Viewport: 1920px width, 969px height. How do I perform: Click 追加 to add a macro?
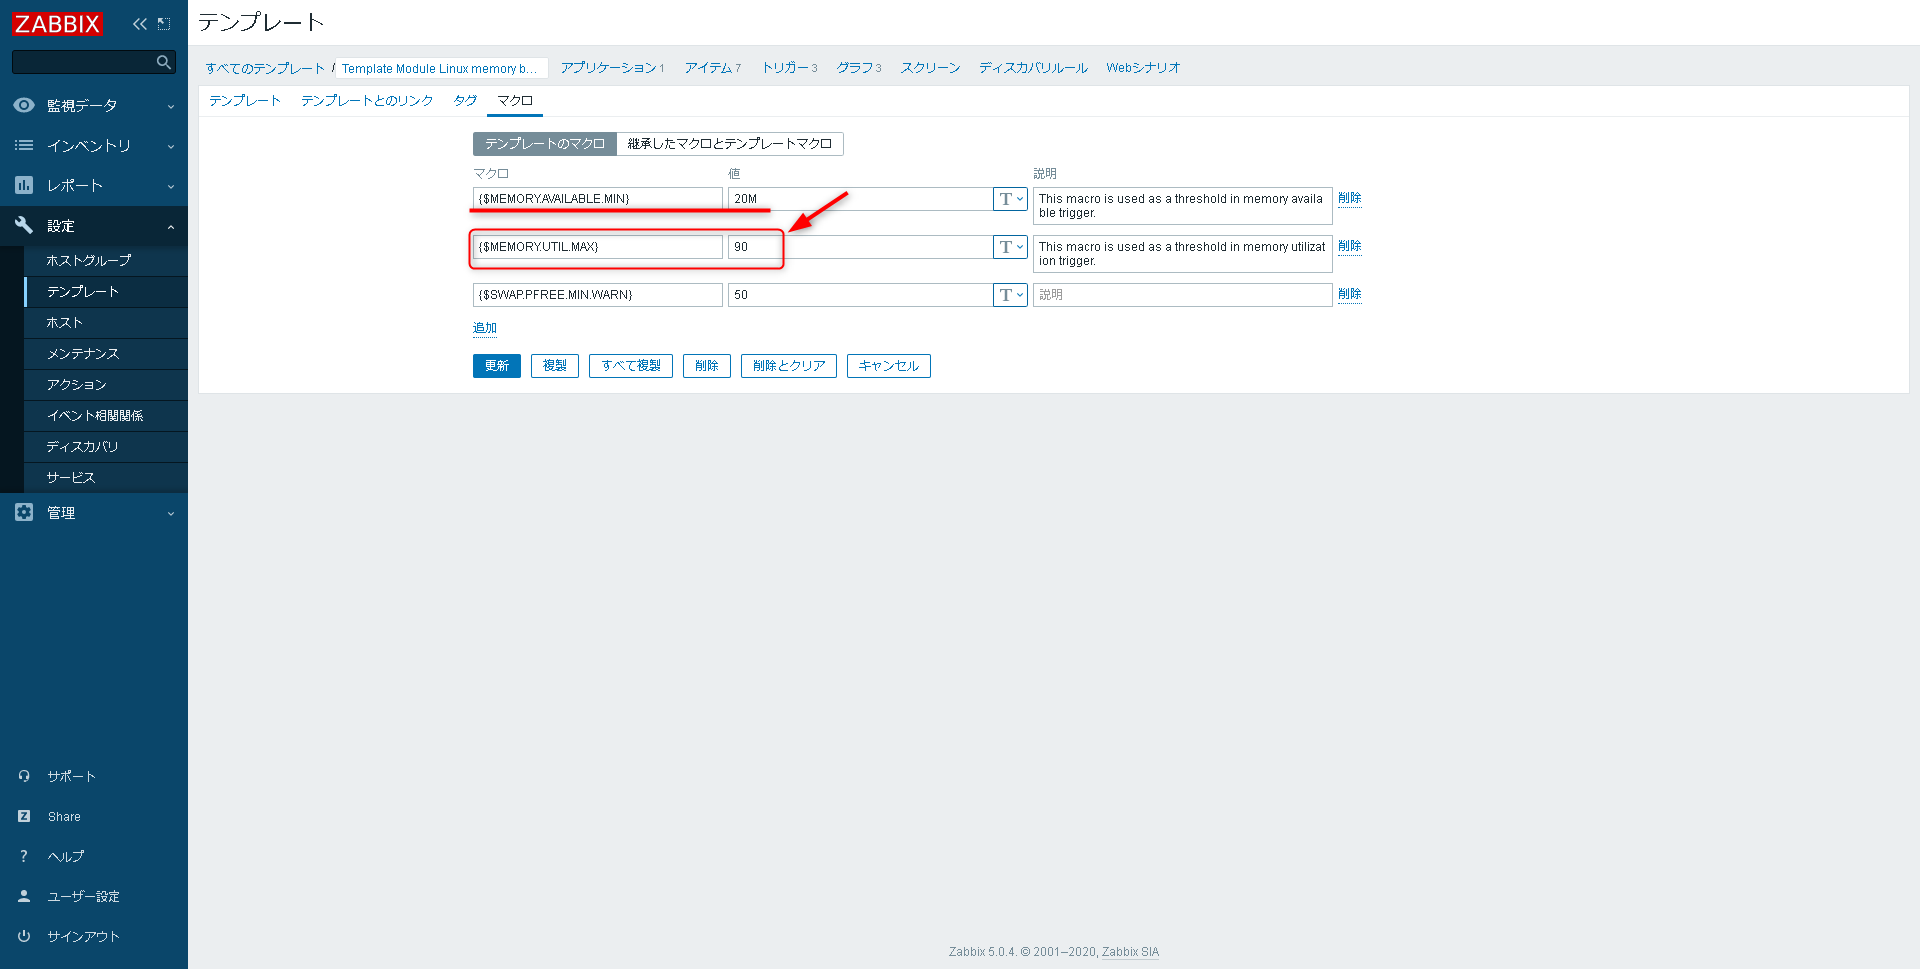point(485,328)
